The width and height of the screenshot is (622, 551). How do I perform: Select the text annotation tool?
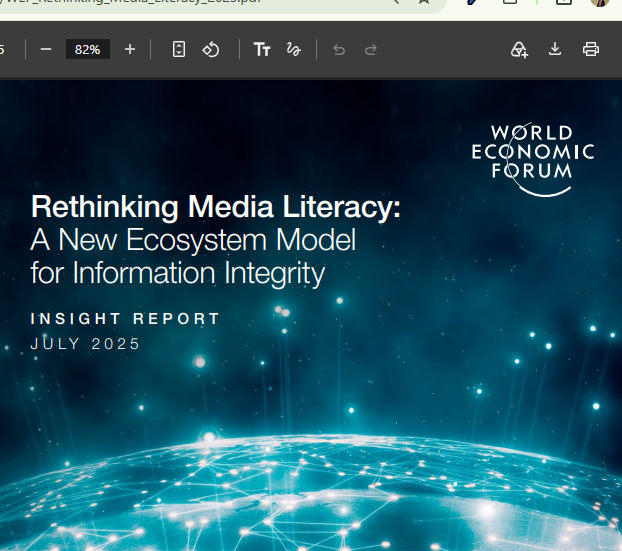click(262, 50)
